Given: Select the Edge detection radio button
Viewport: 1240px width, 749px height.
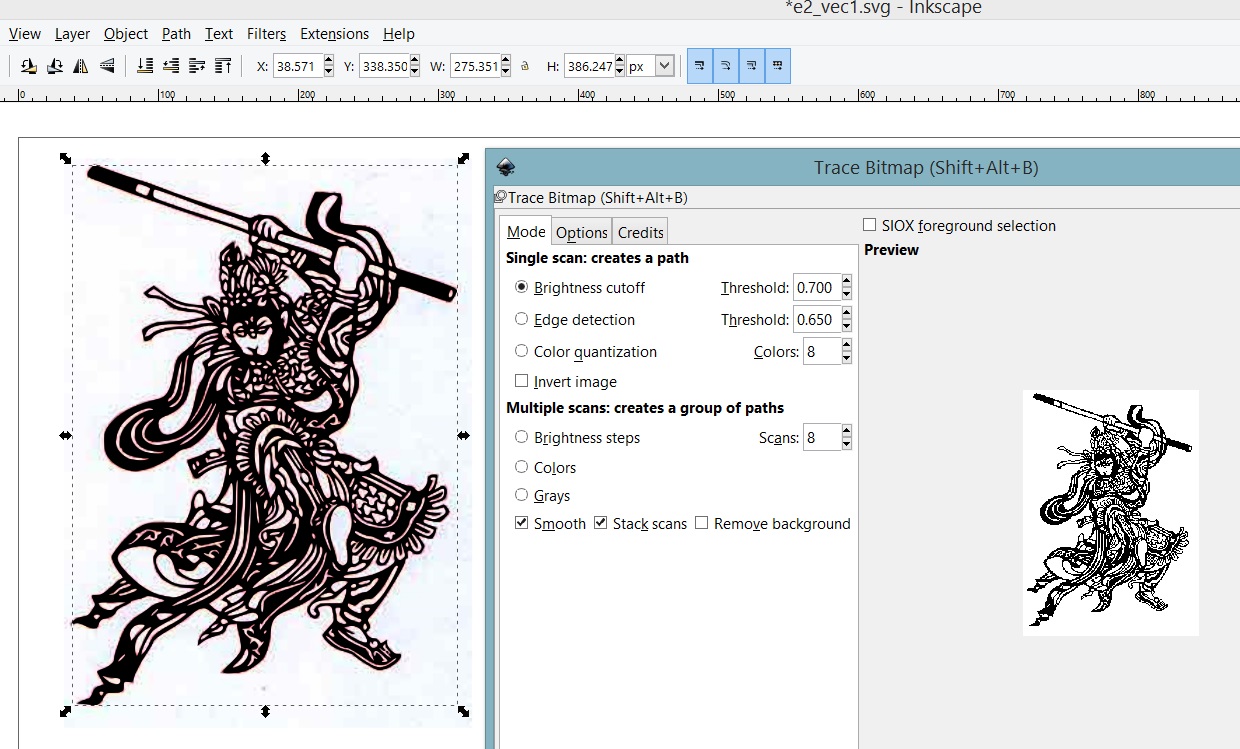Looking at the screenshot, I should tap(521, 320).
